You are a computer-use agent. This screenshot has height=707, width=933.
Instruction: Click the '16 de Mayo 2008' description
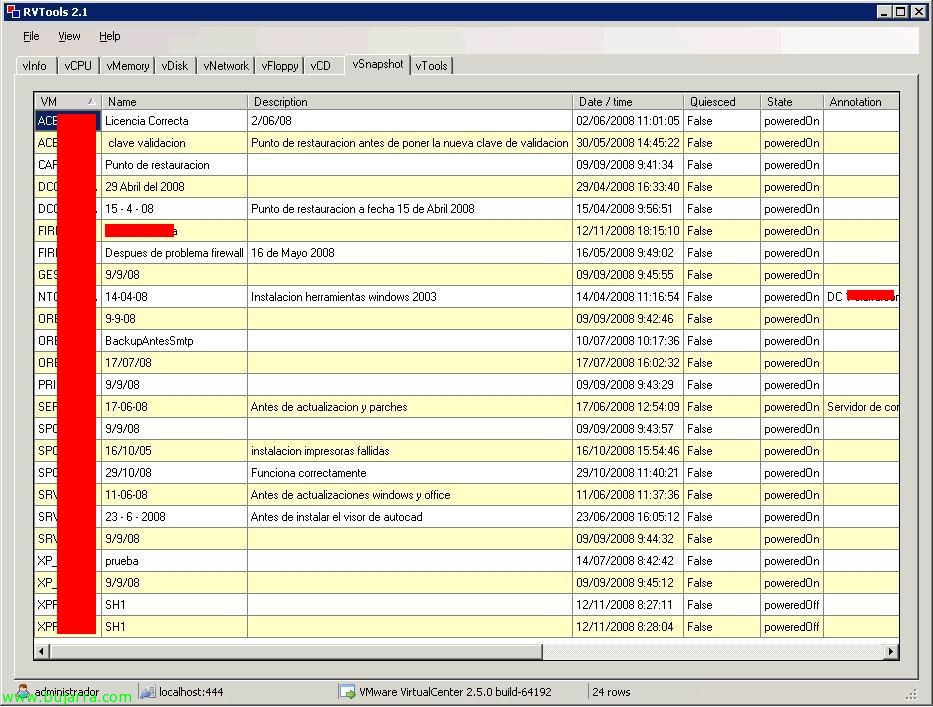coord(293,253)
